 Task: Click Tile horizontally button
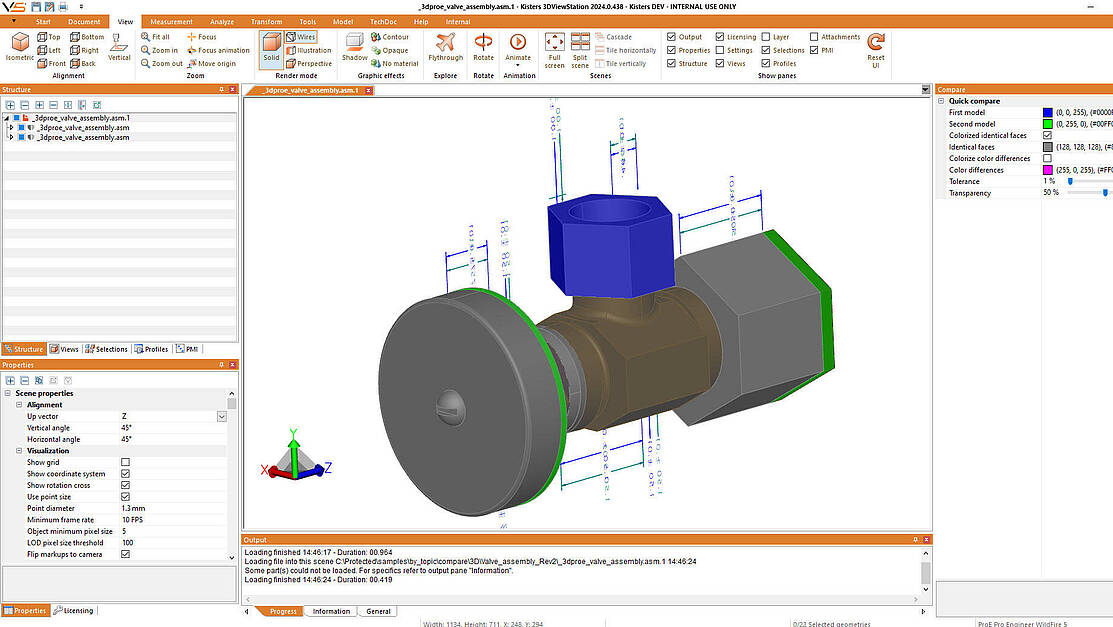625,50
